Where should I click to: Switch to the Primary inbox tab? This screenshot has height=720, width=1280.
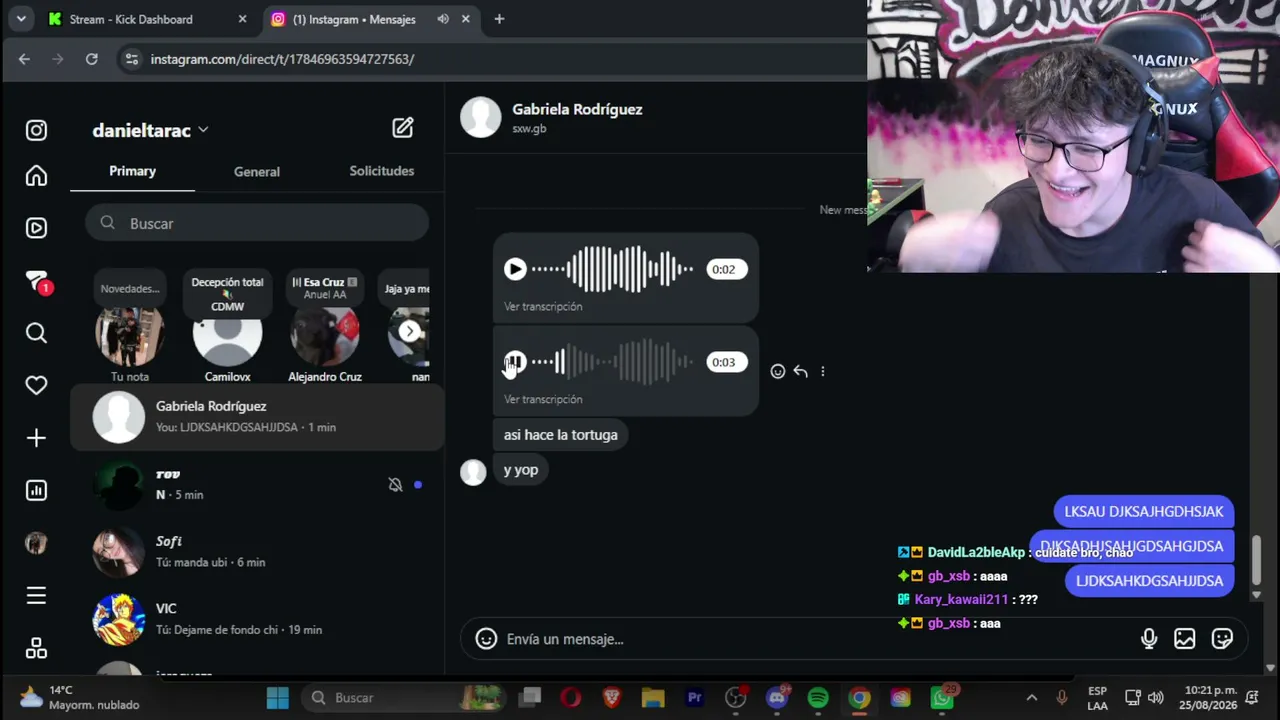(x=132, y=171)
